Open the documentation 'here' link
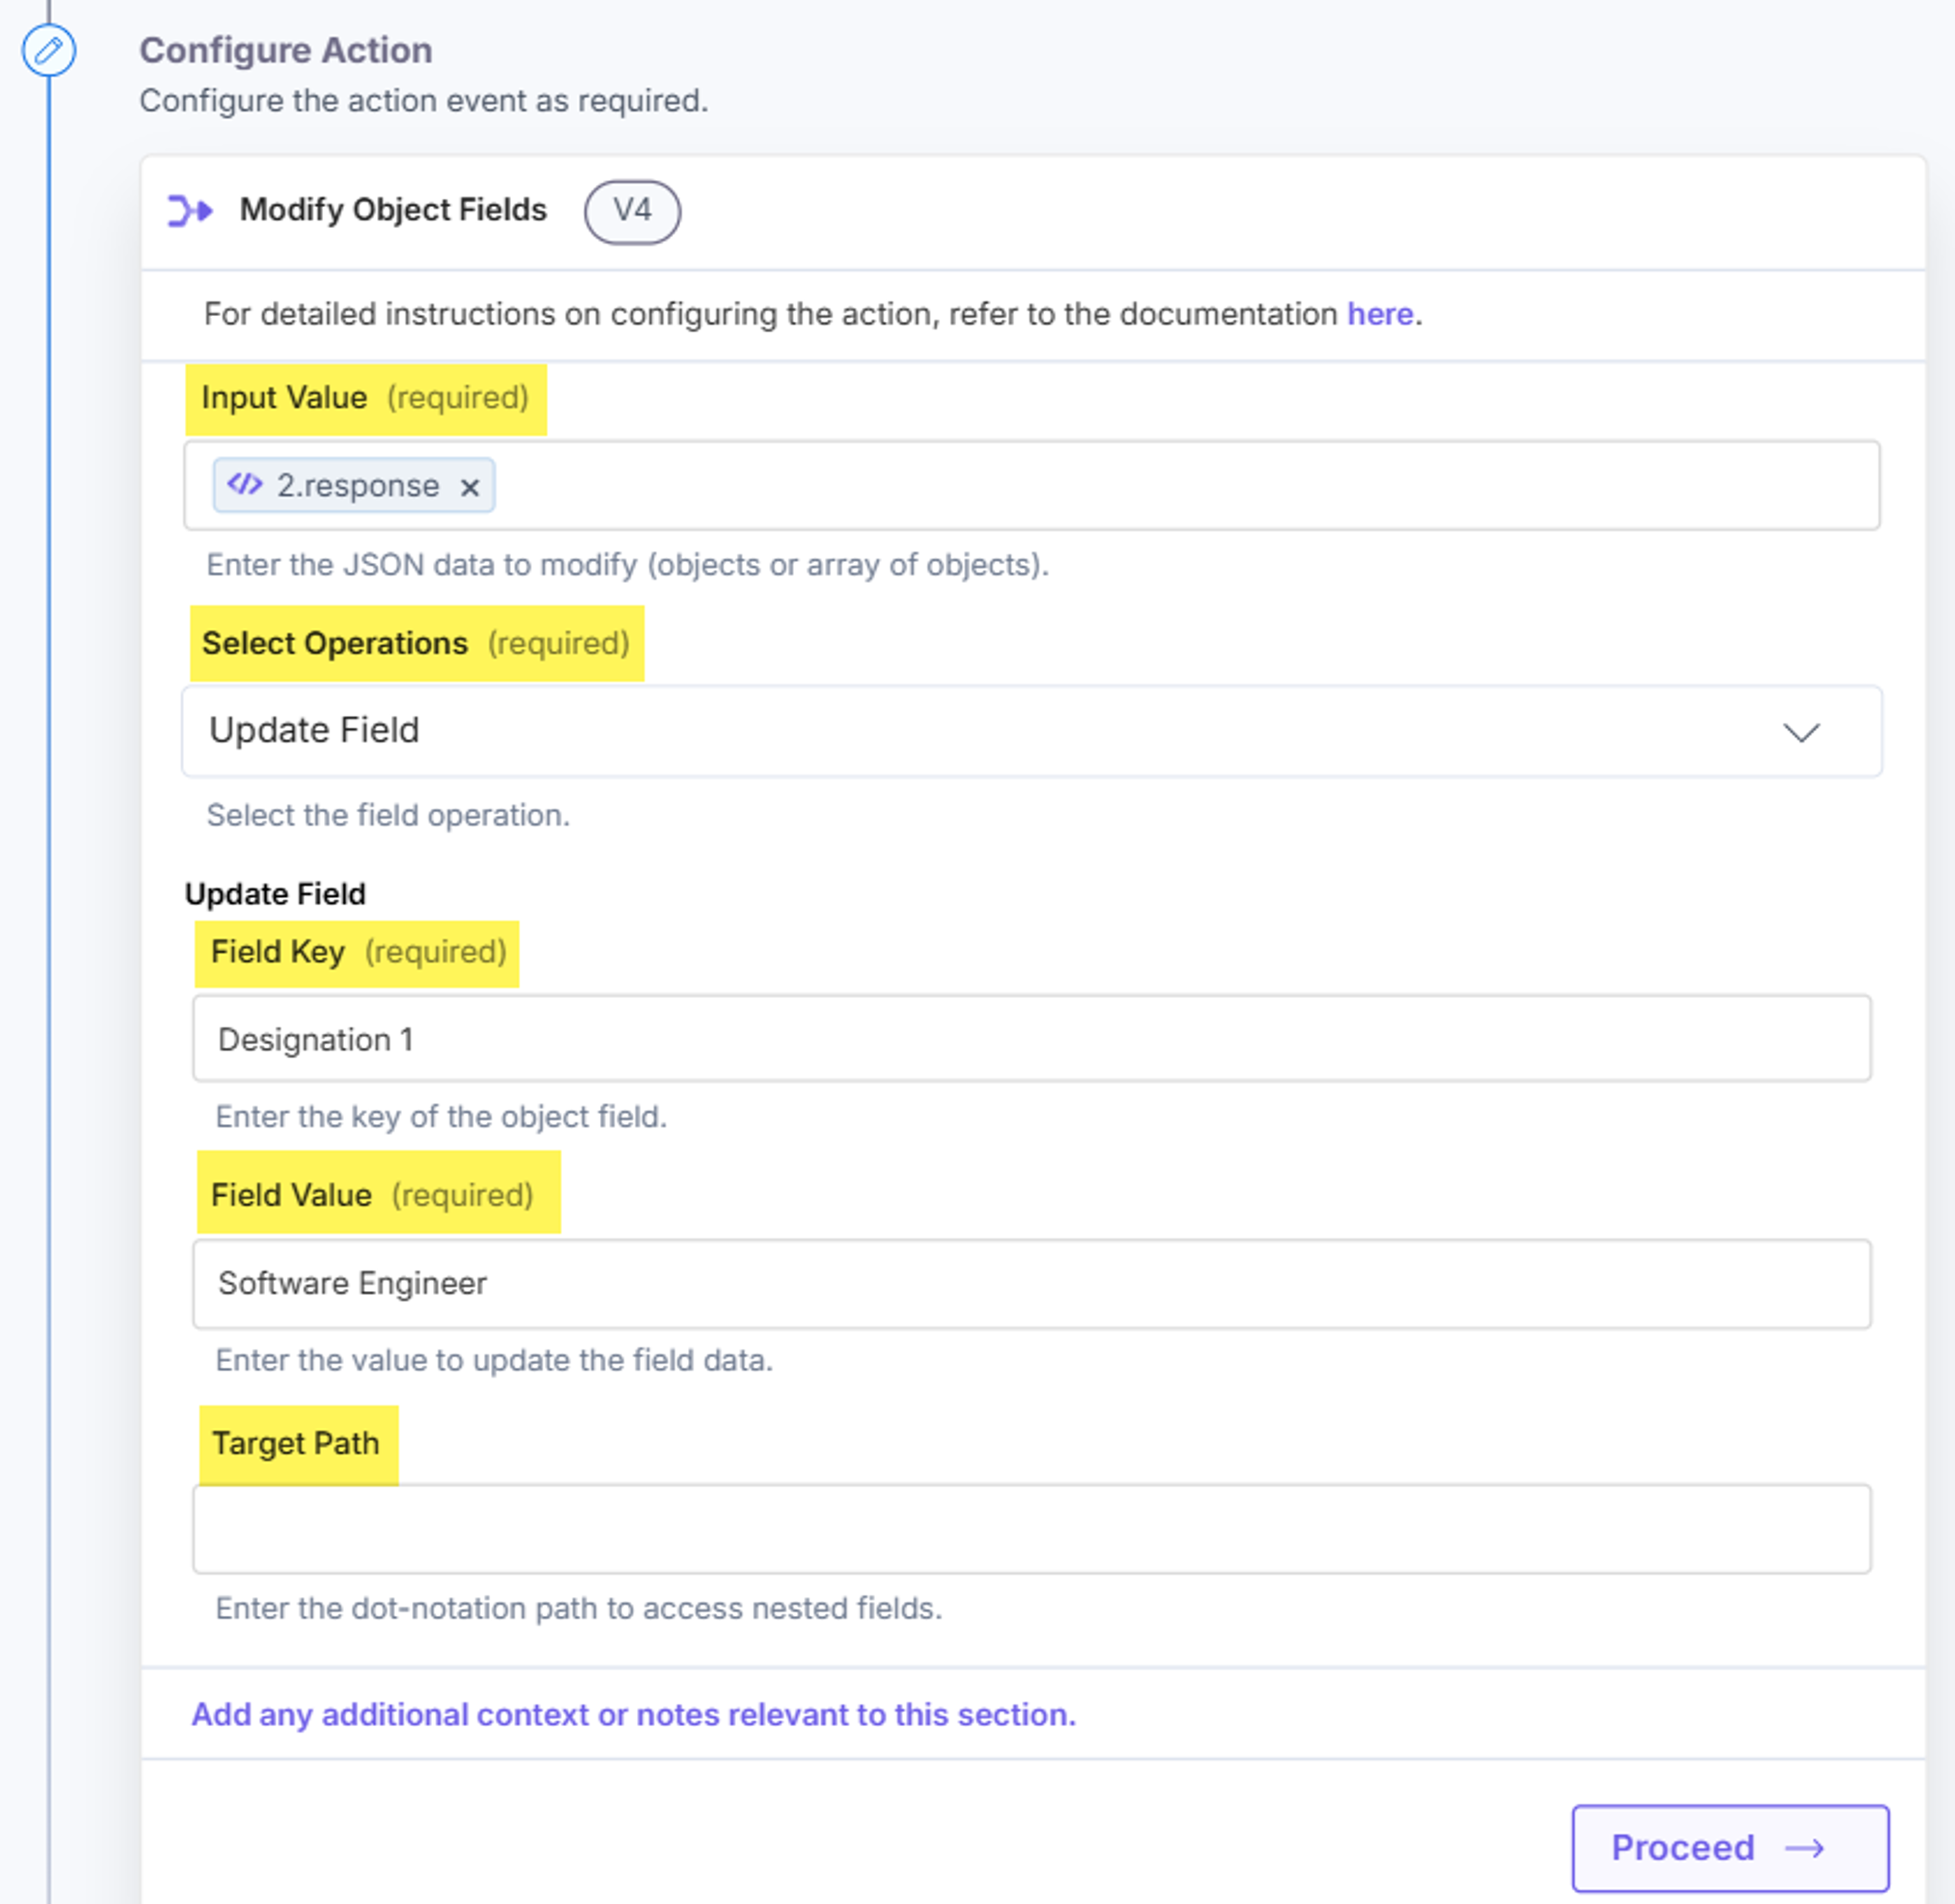This screenshot has width=1955, height=1904. coord(1380,314)
